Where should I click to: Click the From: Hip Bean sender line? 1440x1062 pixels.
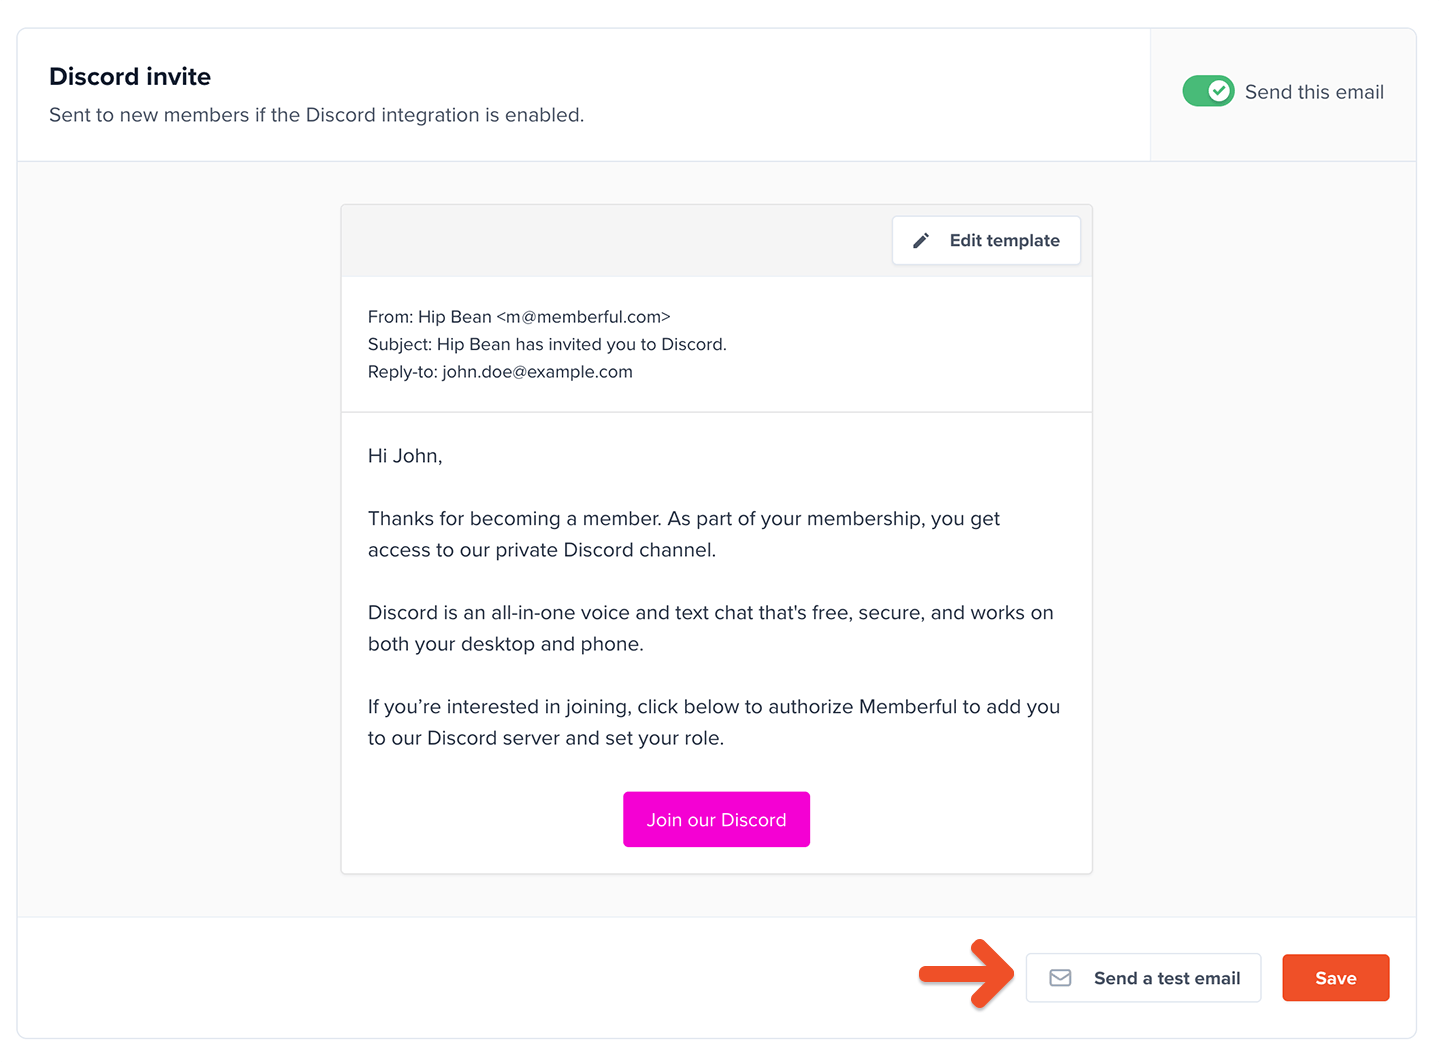click(x=430, y=317)
